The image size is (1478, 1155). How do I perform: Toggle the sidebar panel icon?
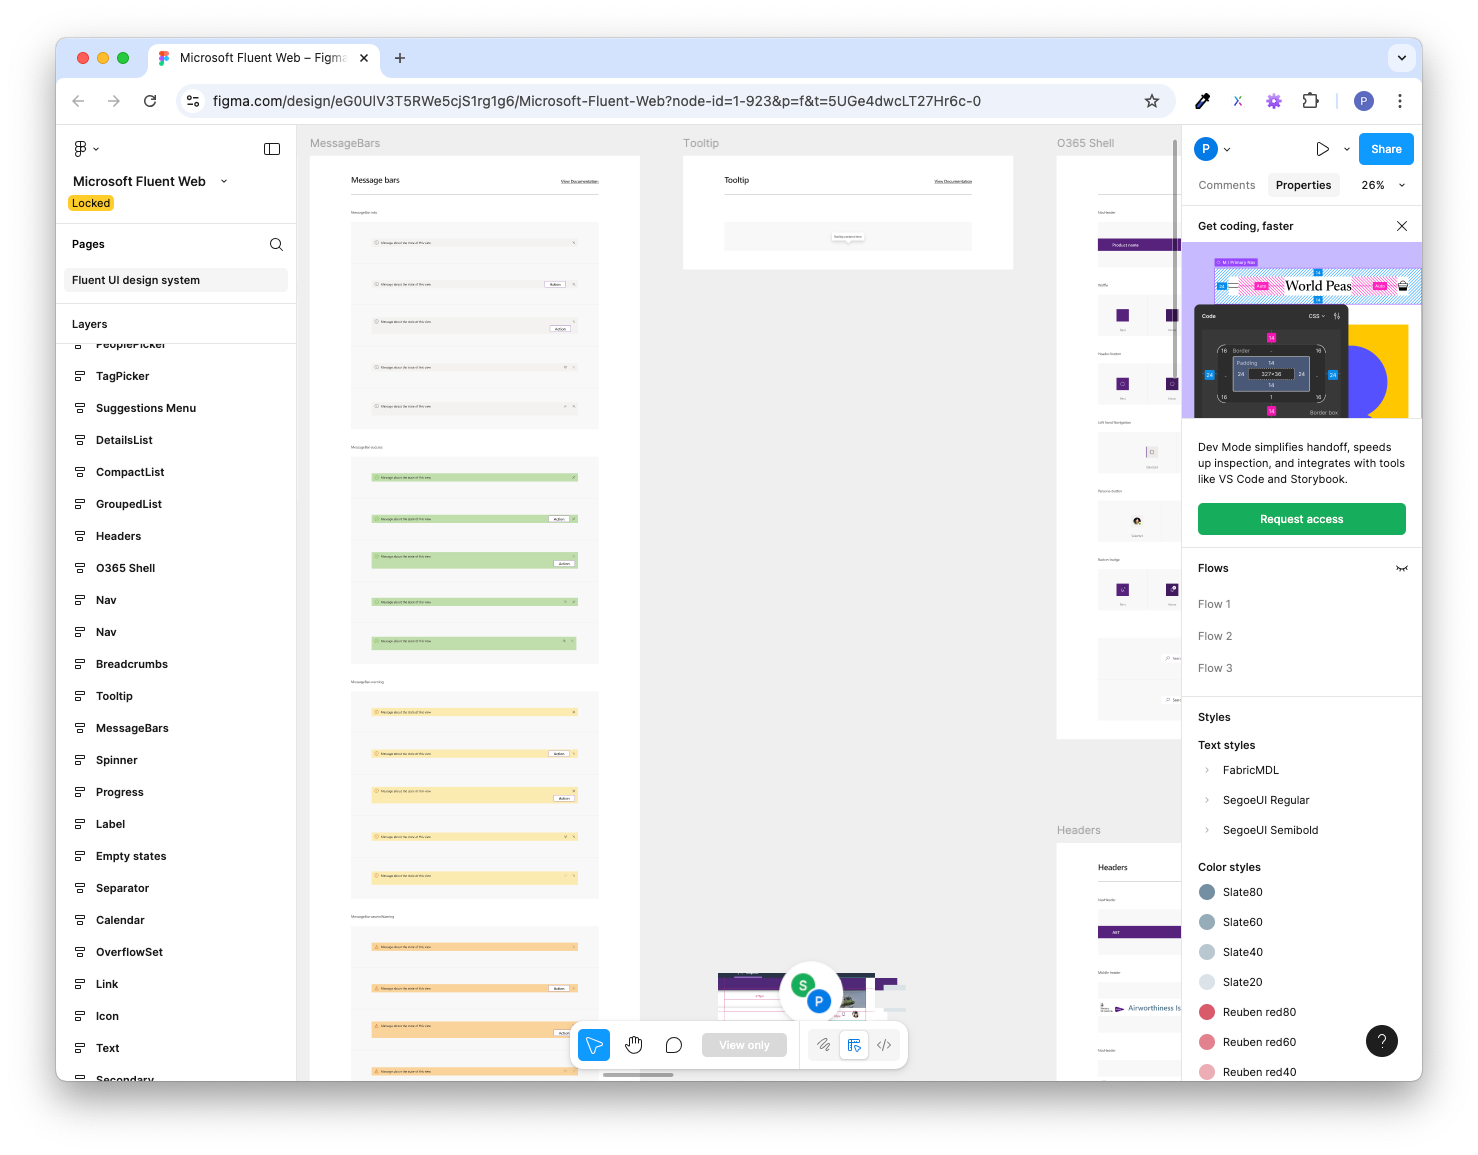pyautogui.click(x=272, y=149)
